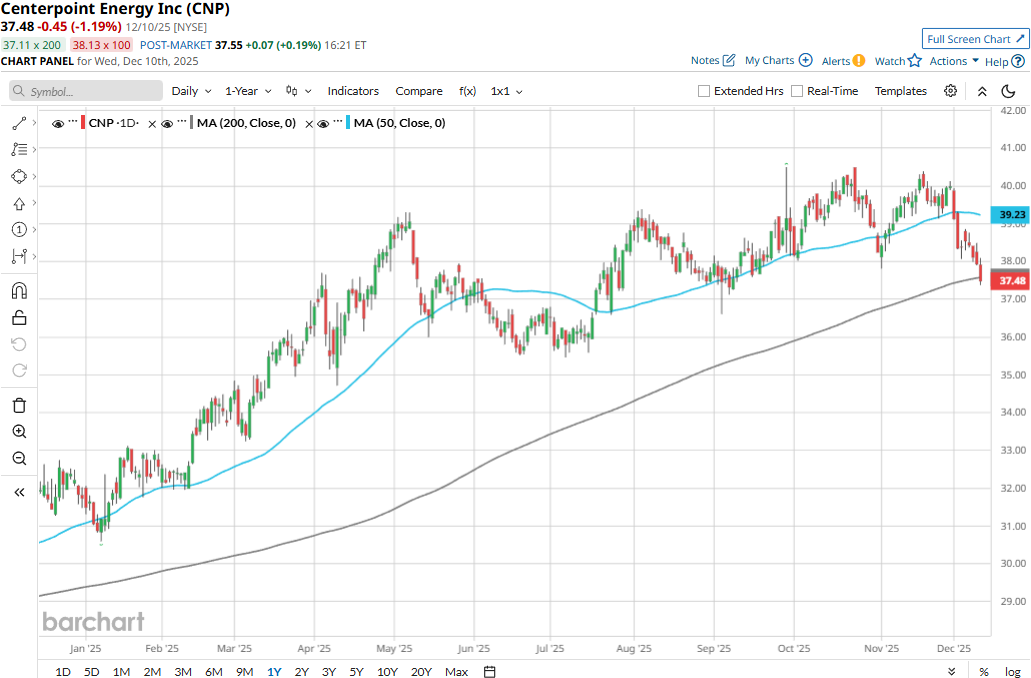The width and height of the screenshot is (1031, 678).
Task: Hide the MA (200, Close, 0) indicator
Action: tap(168, 123)
